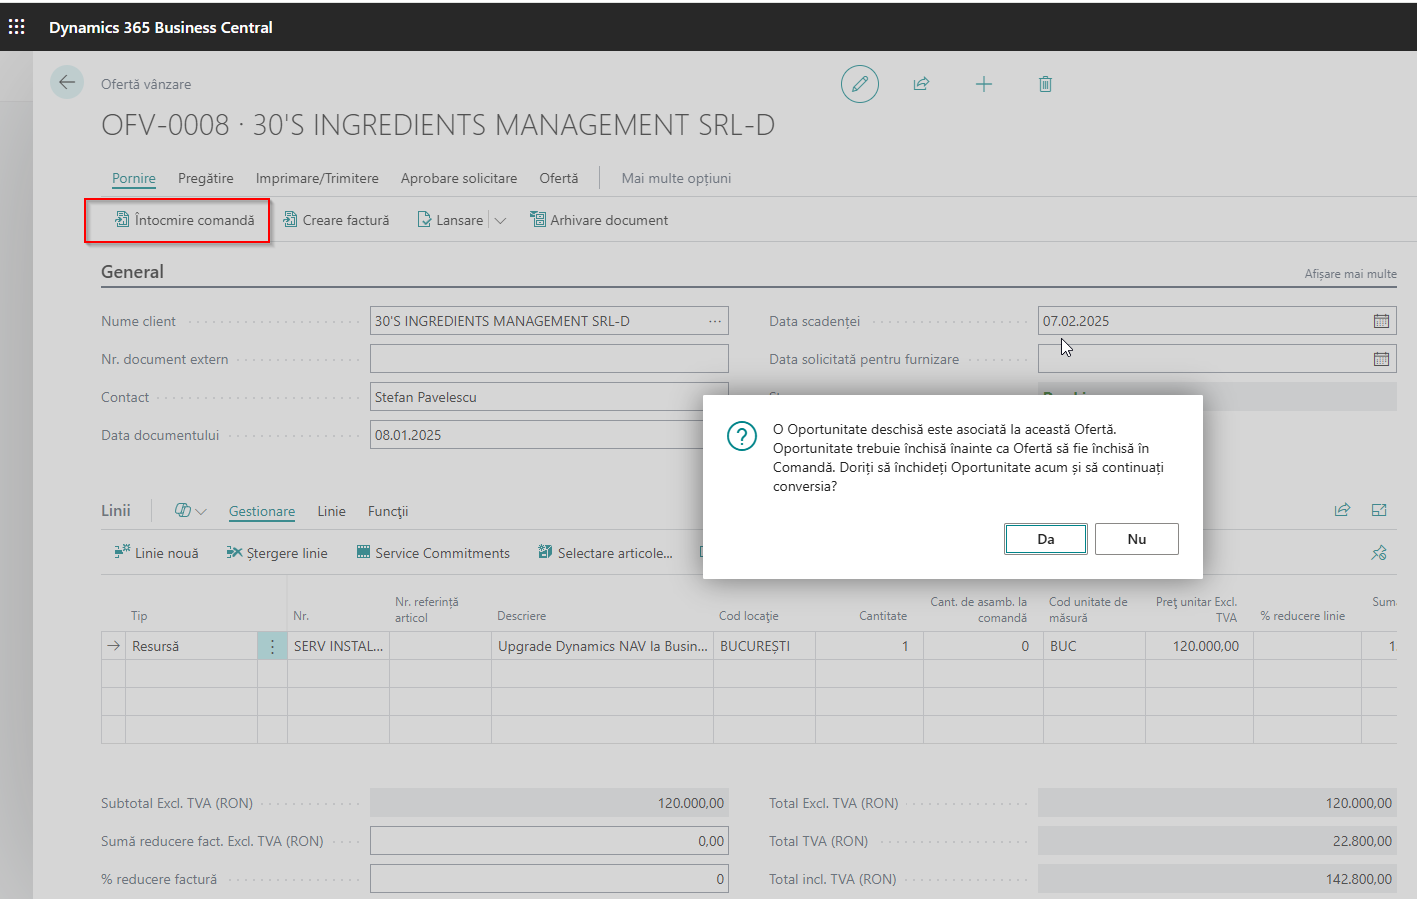Viewport: 1417px width, 899px height.
Task: Click Dynamics 365 Business Central title
Action: tap(161, 27)
